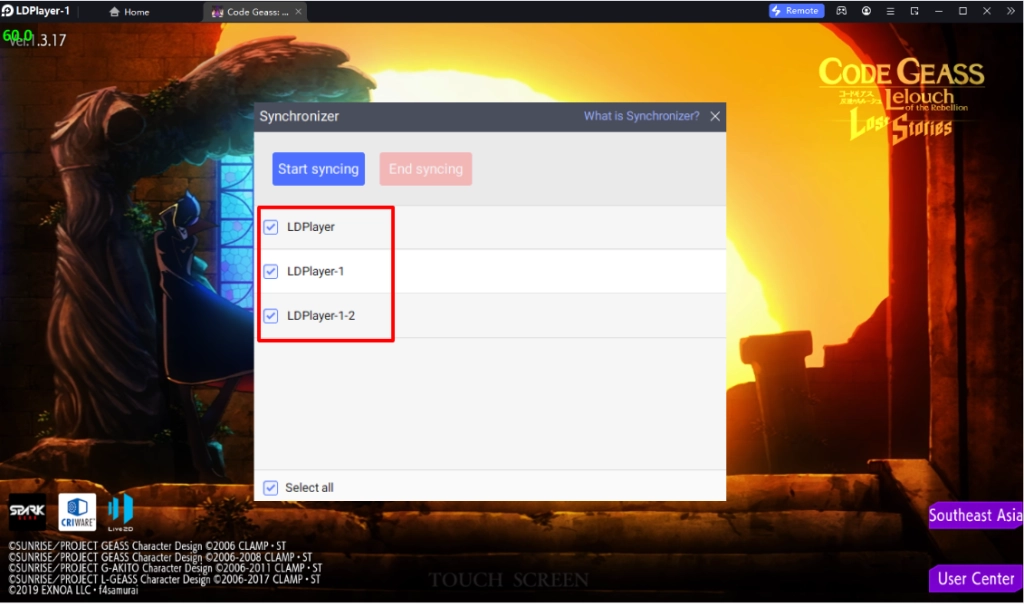The height and width of the screenshot is (607, 1024).
Task: Click the CRIWARE logo
Action: tap(77, 512)
